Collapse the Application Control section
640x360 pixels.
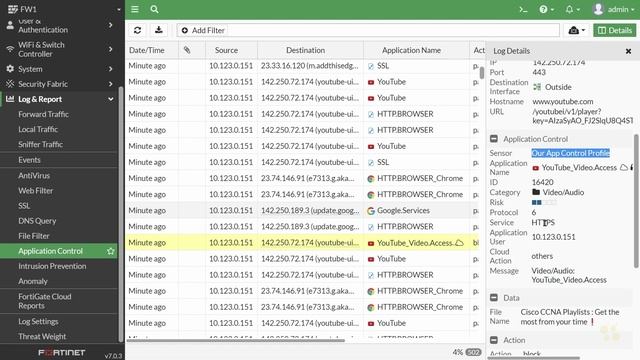493,139
